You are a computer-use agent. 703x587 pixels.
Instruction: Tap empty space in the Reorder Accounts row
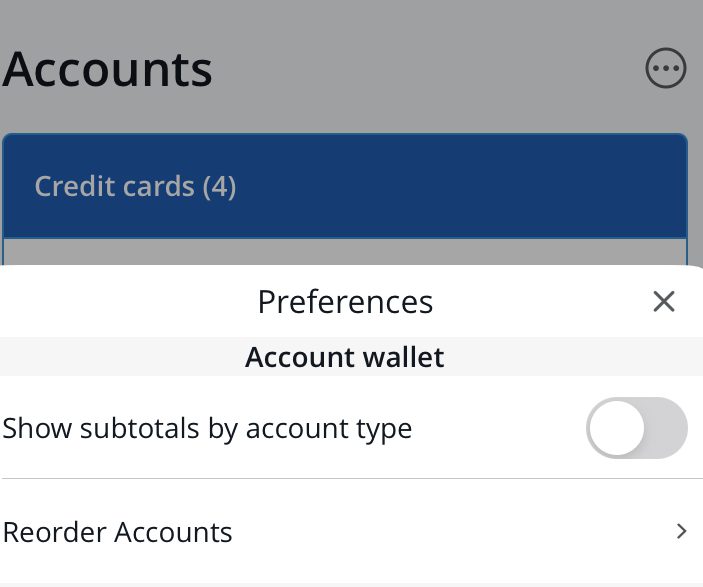pyautogui.click(x=450, y=531)
